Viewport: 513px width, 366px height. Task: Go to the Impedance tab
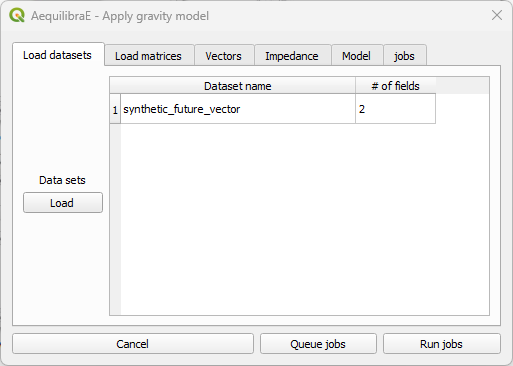[292, 56]
